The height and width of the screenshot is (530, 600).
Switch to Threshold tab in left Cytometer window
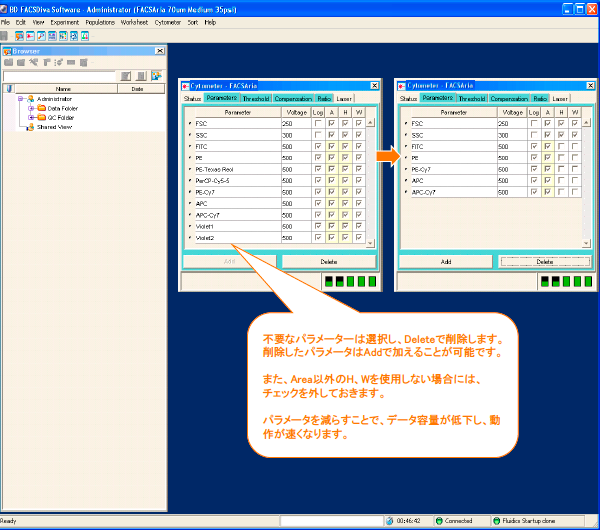pyautogui.click(x=256, y=98)
